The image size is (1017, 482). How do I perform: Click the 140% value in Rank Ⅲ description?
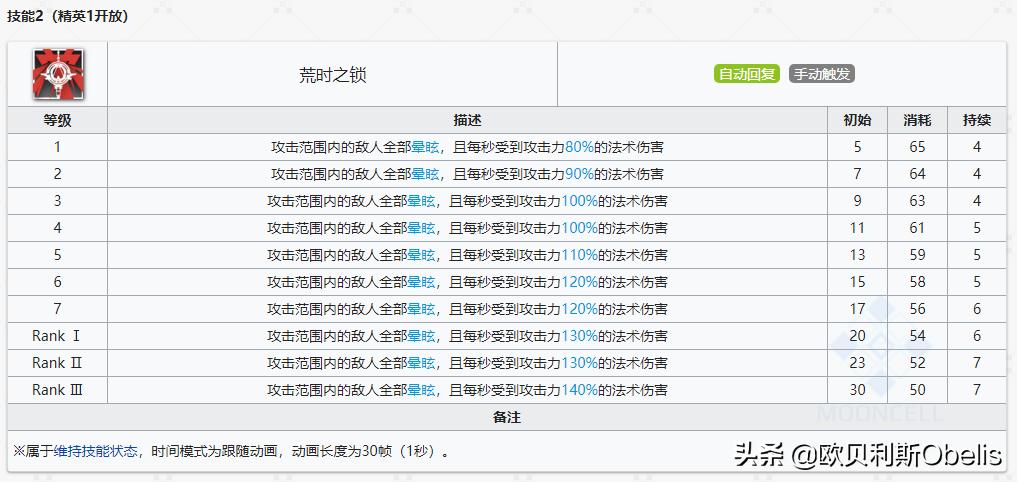[x=579, y=391]
